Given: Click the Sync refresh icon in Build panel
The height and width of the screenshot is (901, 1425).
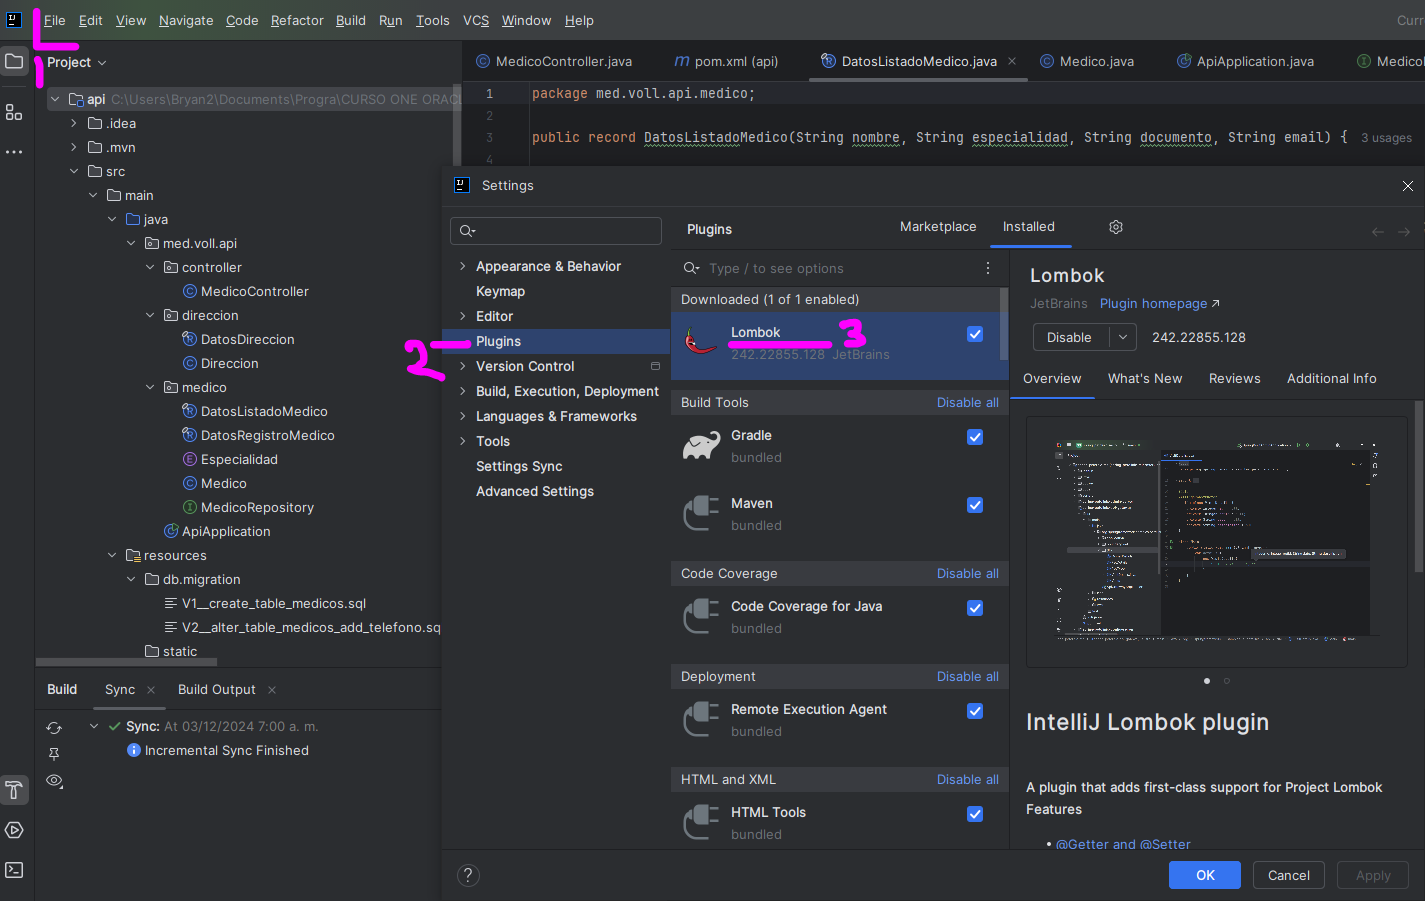Looking at the screenshot, I should (54, 727).
